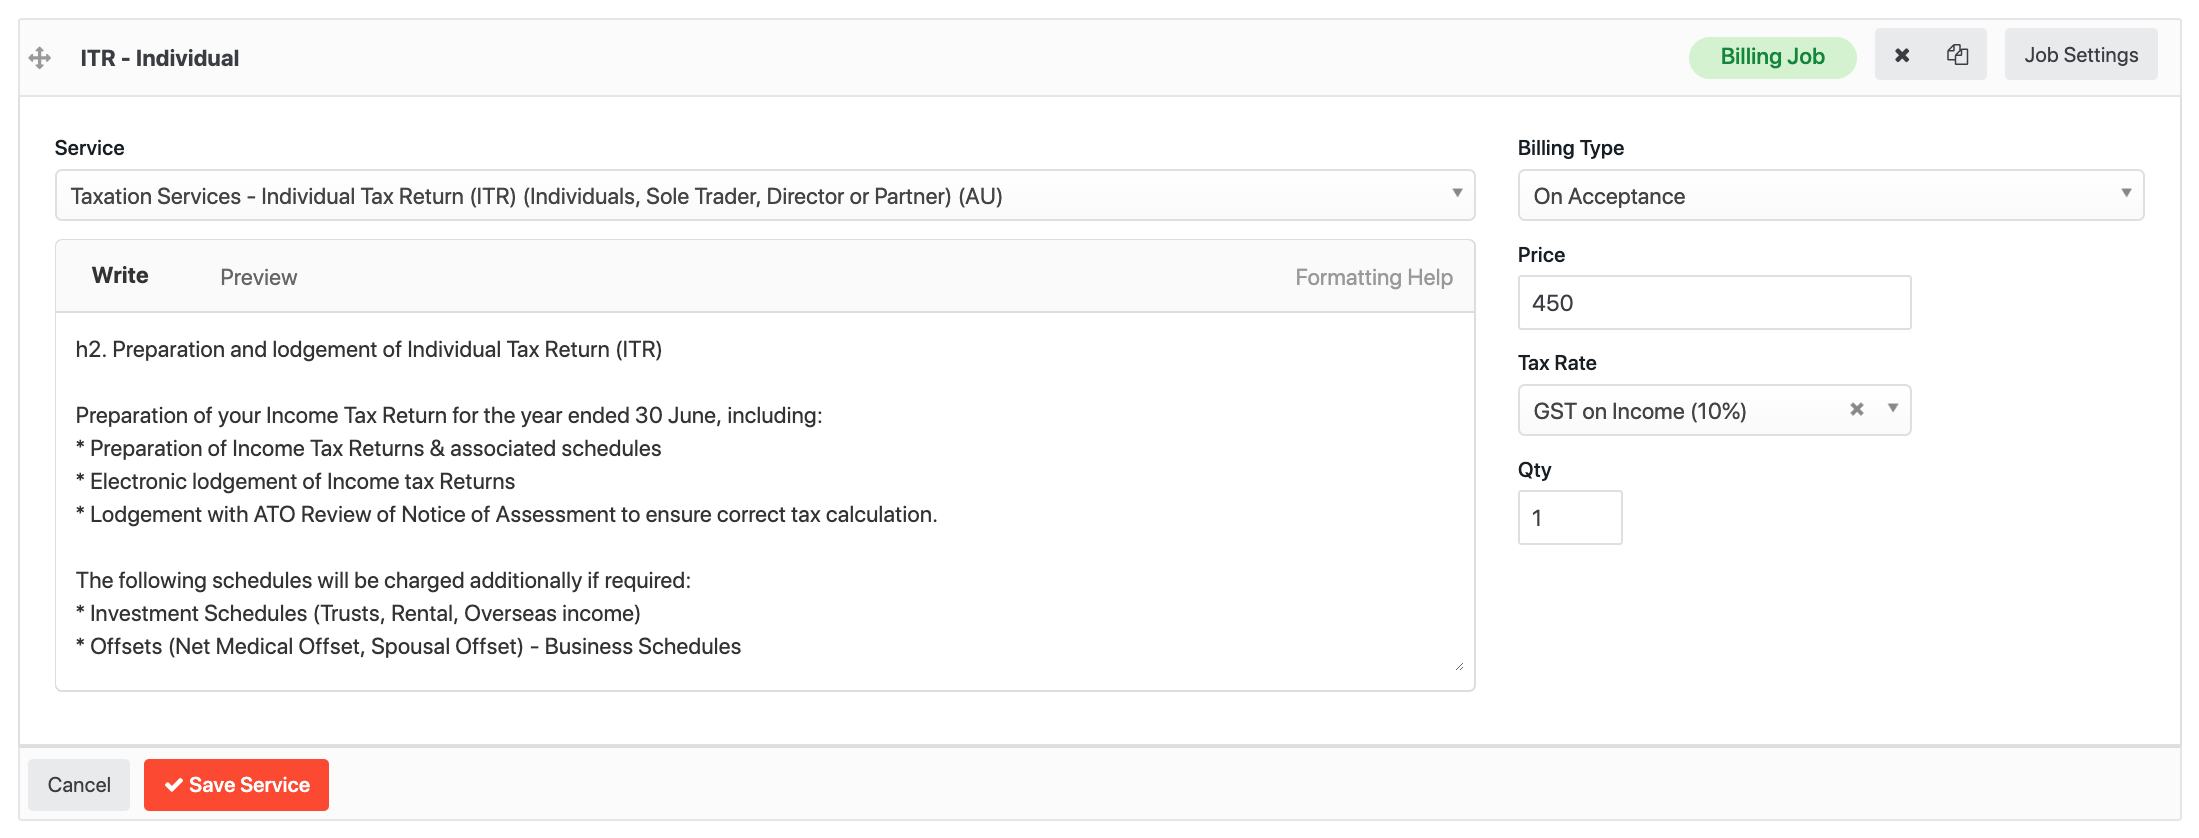The image size is (2199, 838).
Task: Click the Billing Type label
Action: pos(1571,148)
